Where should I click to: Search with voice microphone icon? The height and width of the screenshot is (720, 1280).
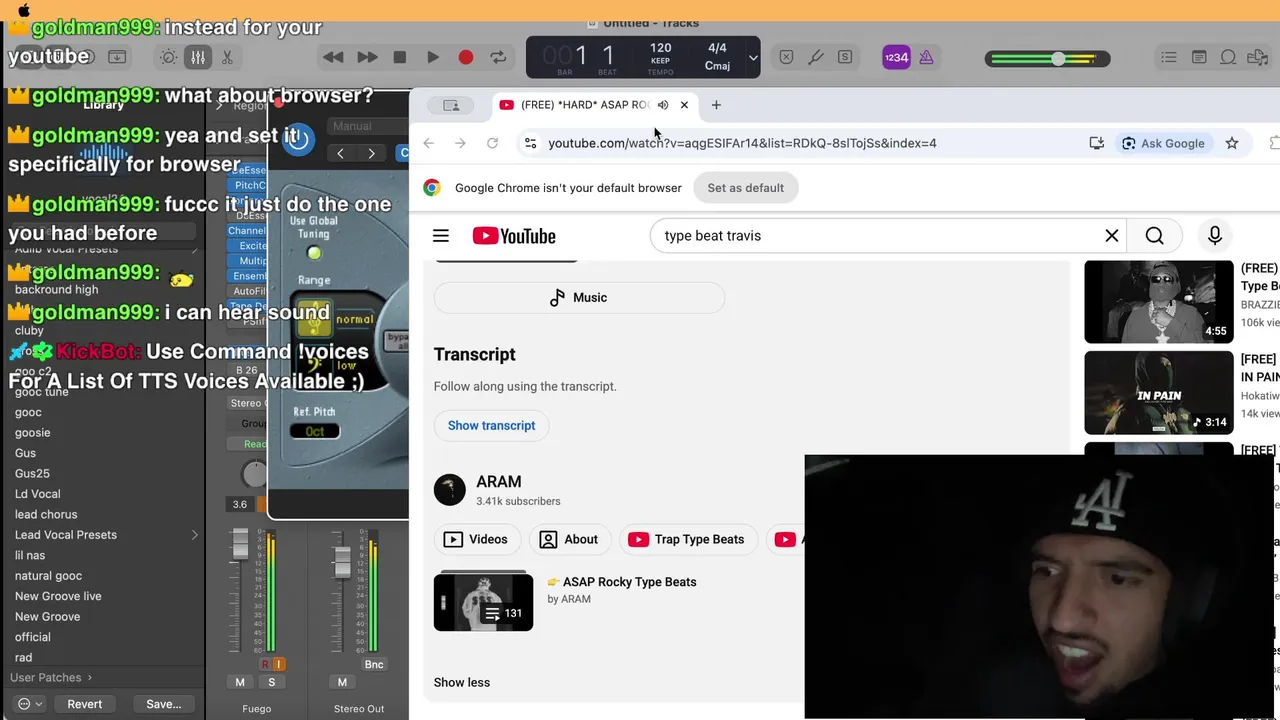1215,236
